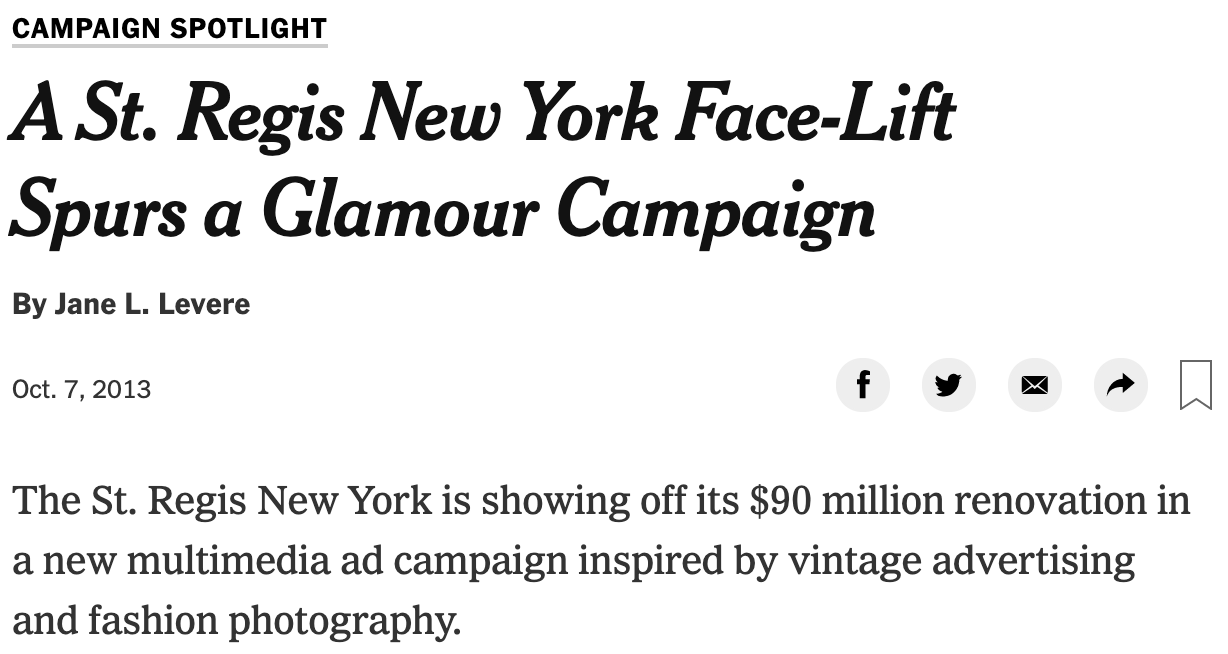Save article with the bookmark icon
1228x654 pixels.
[x=1196, y=385]
